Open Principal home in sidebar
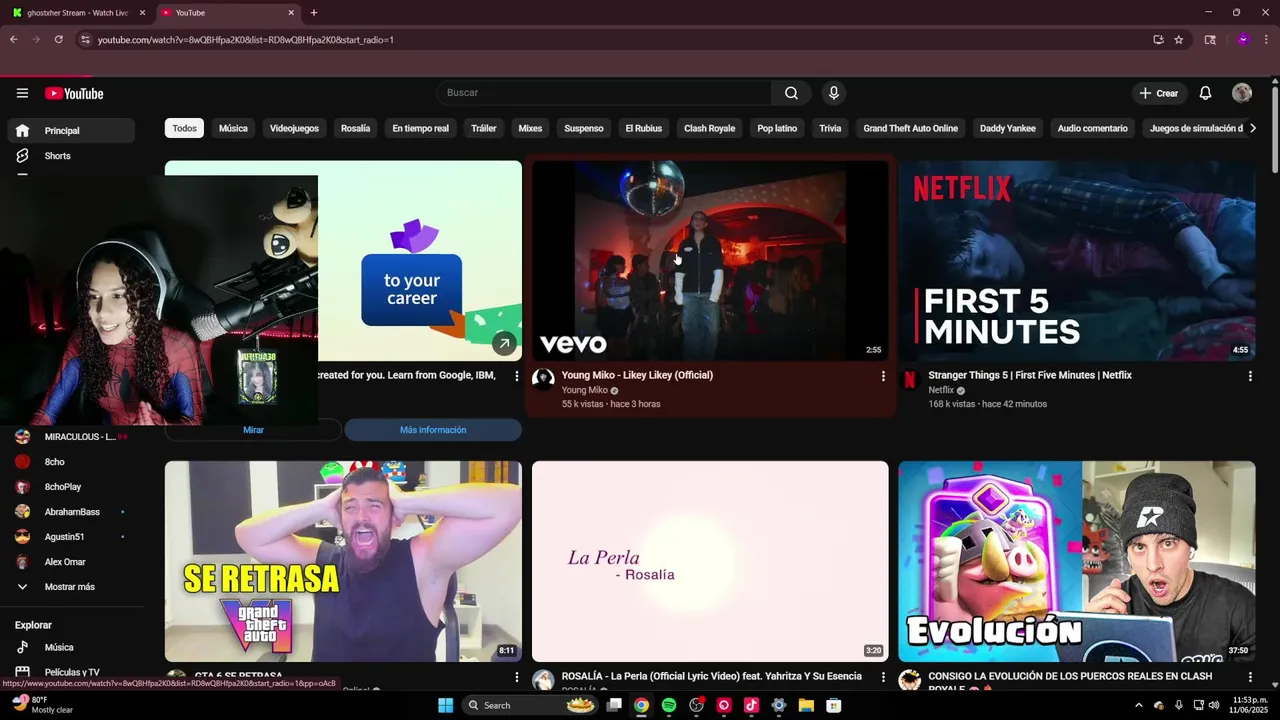This screenshot has width=1280, height=720. tap(71, 131)
